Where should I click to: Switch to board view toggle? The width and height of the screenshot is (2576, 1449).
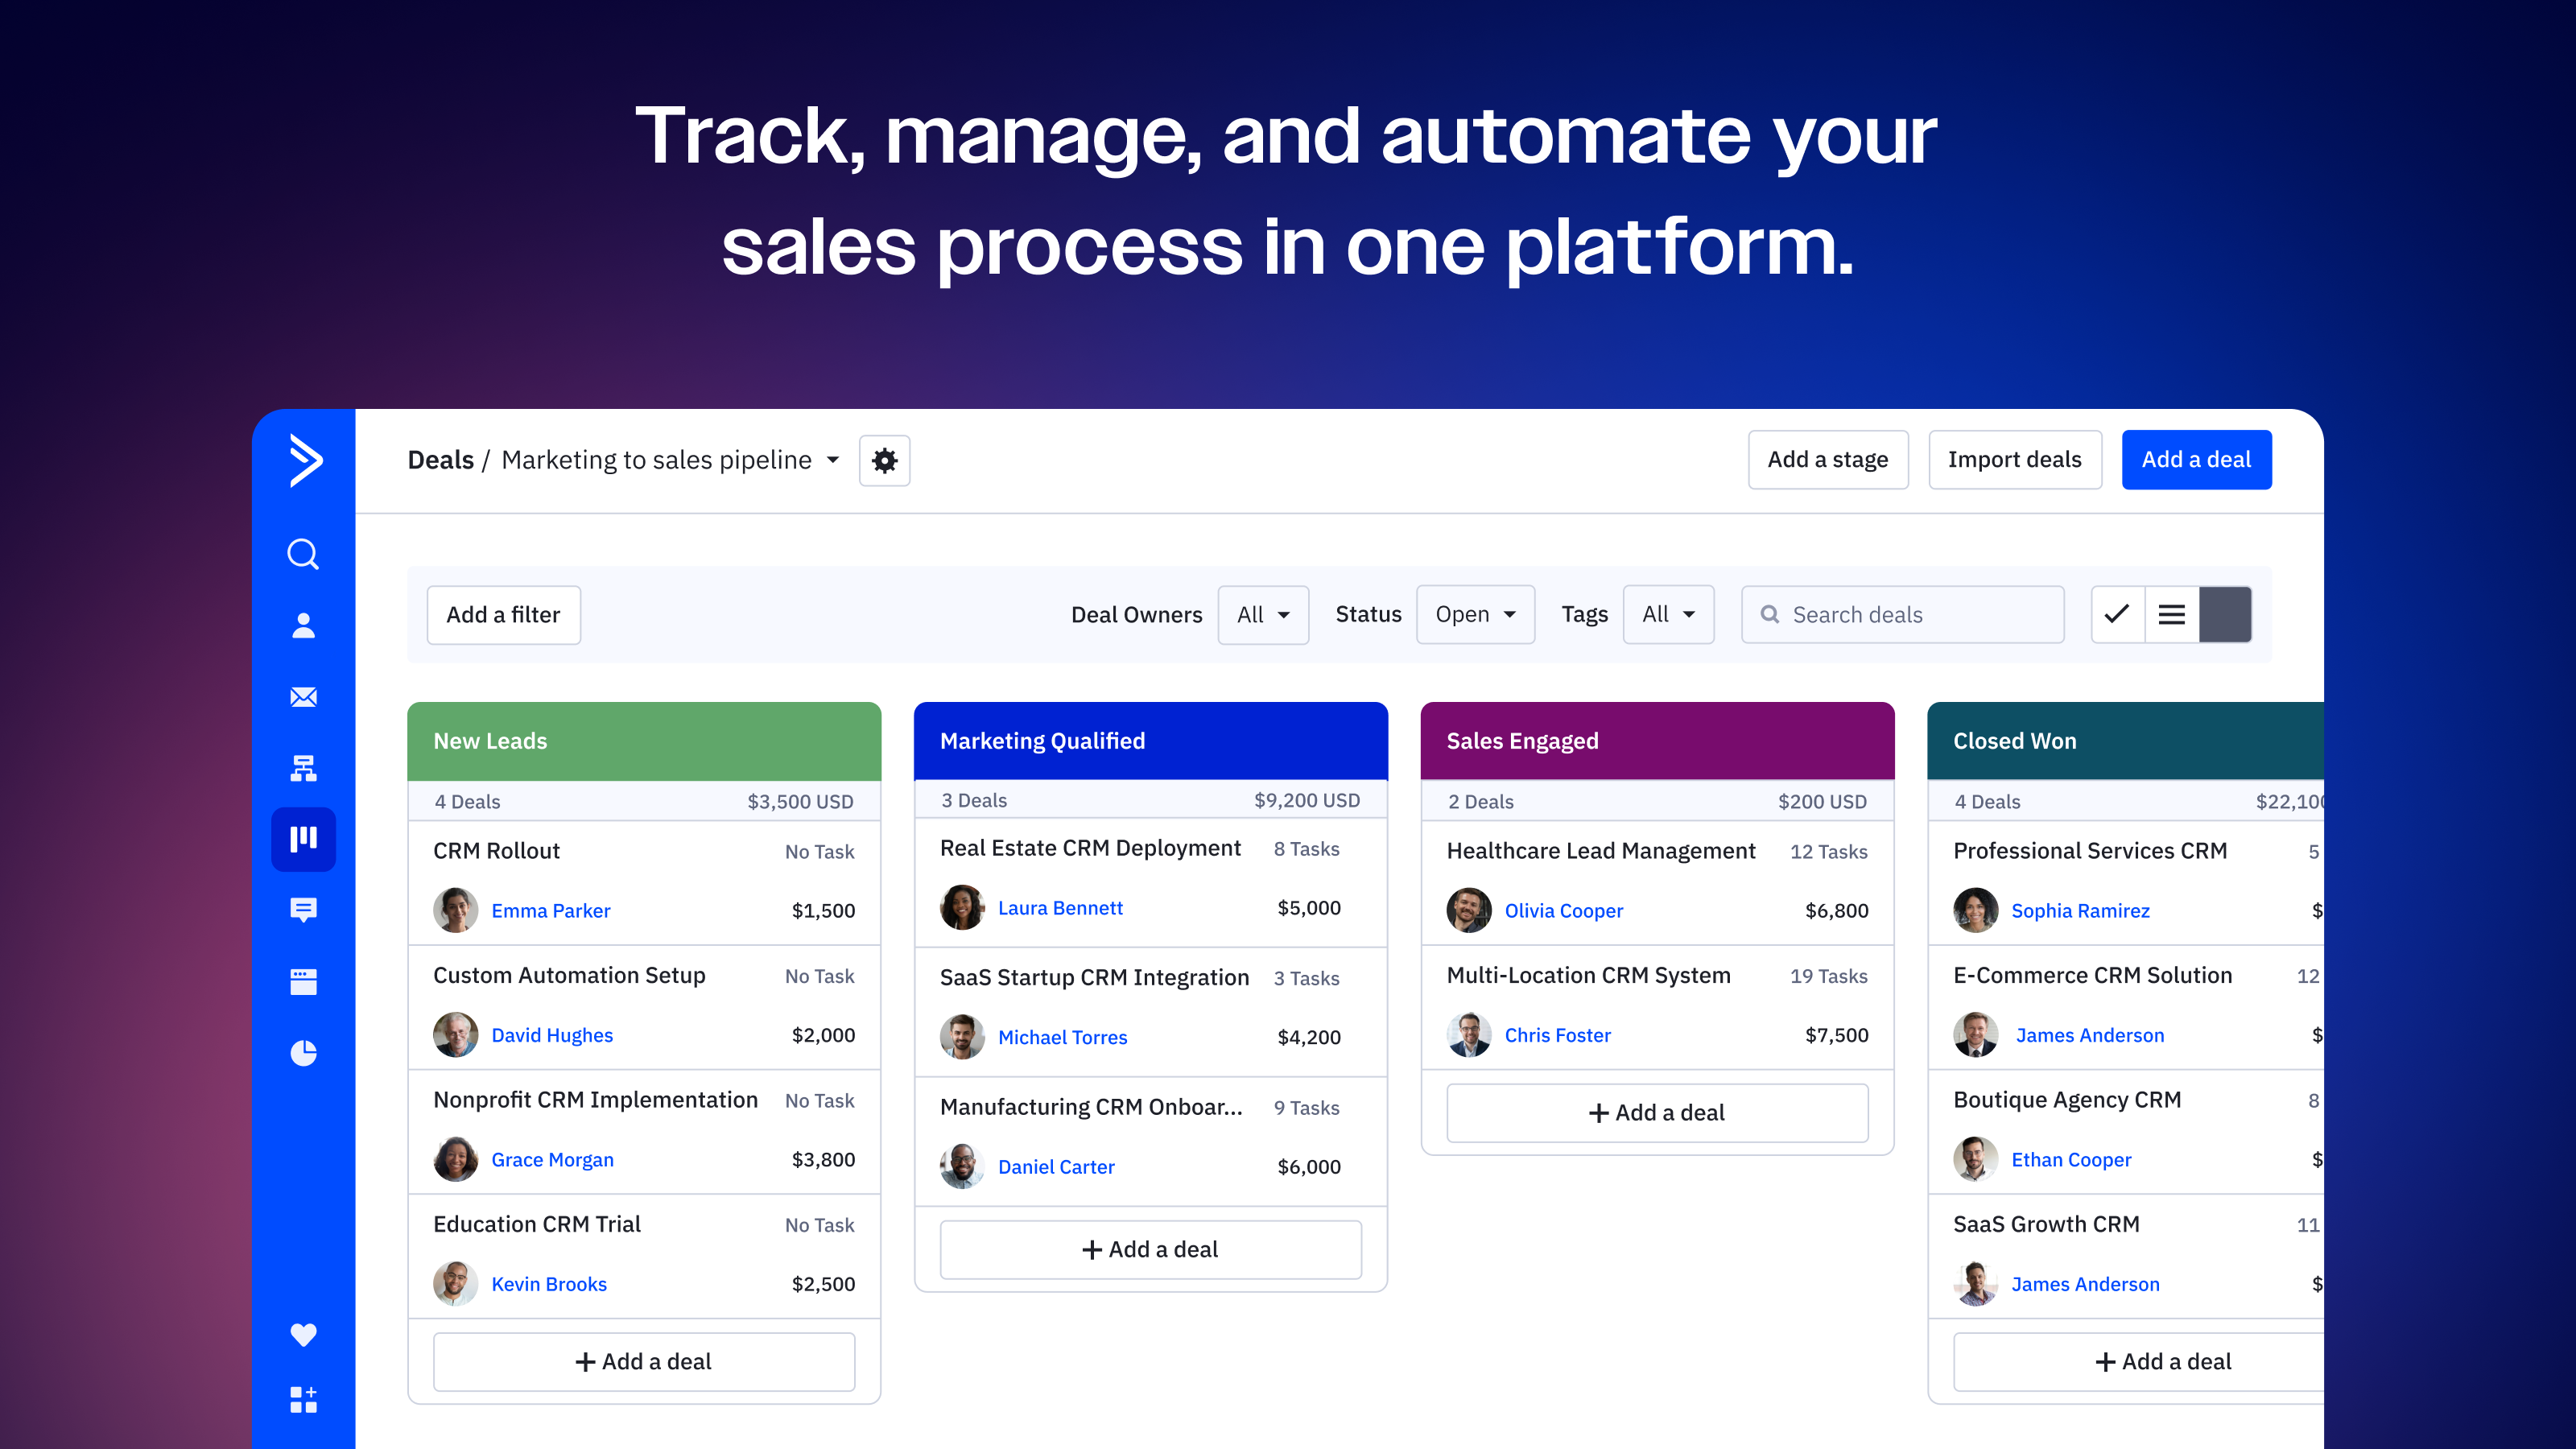(2225, 614)
